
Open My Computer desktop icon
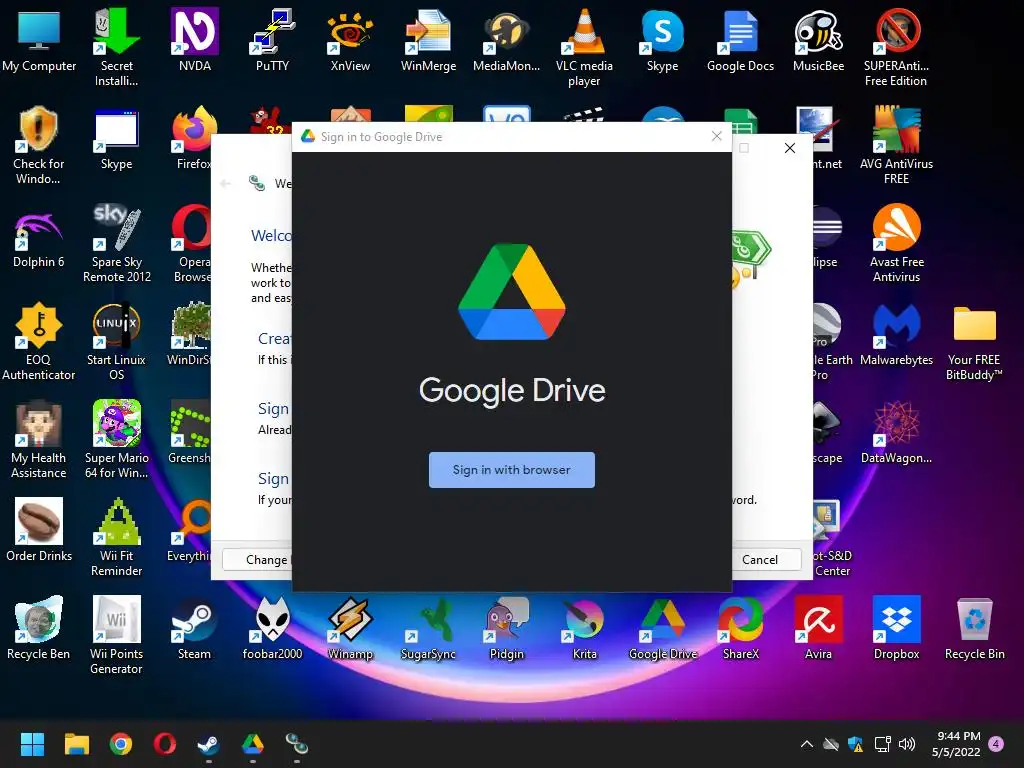[x=39, y=40]
